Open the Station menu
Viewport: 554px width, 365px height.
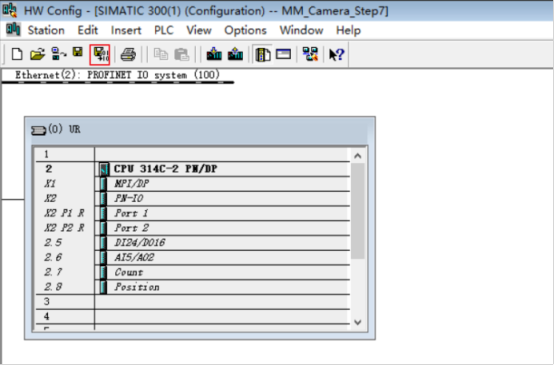coord(46,30)
